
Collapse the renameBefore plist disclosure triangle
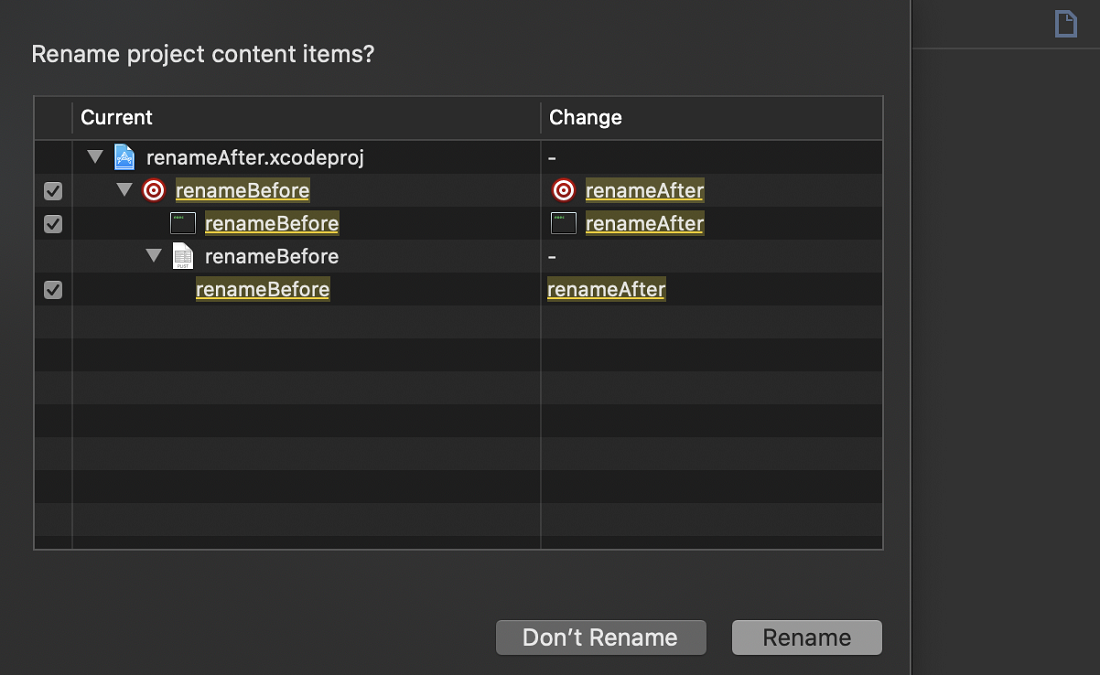coord(154,255)
